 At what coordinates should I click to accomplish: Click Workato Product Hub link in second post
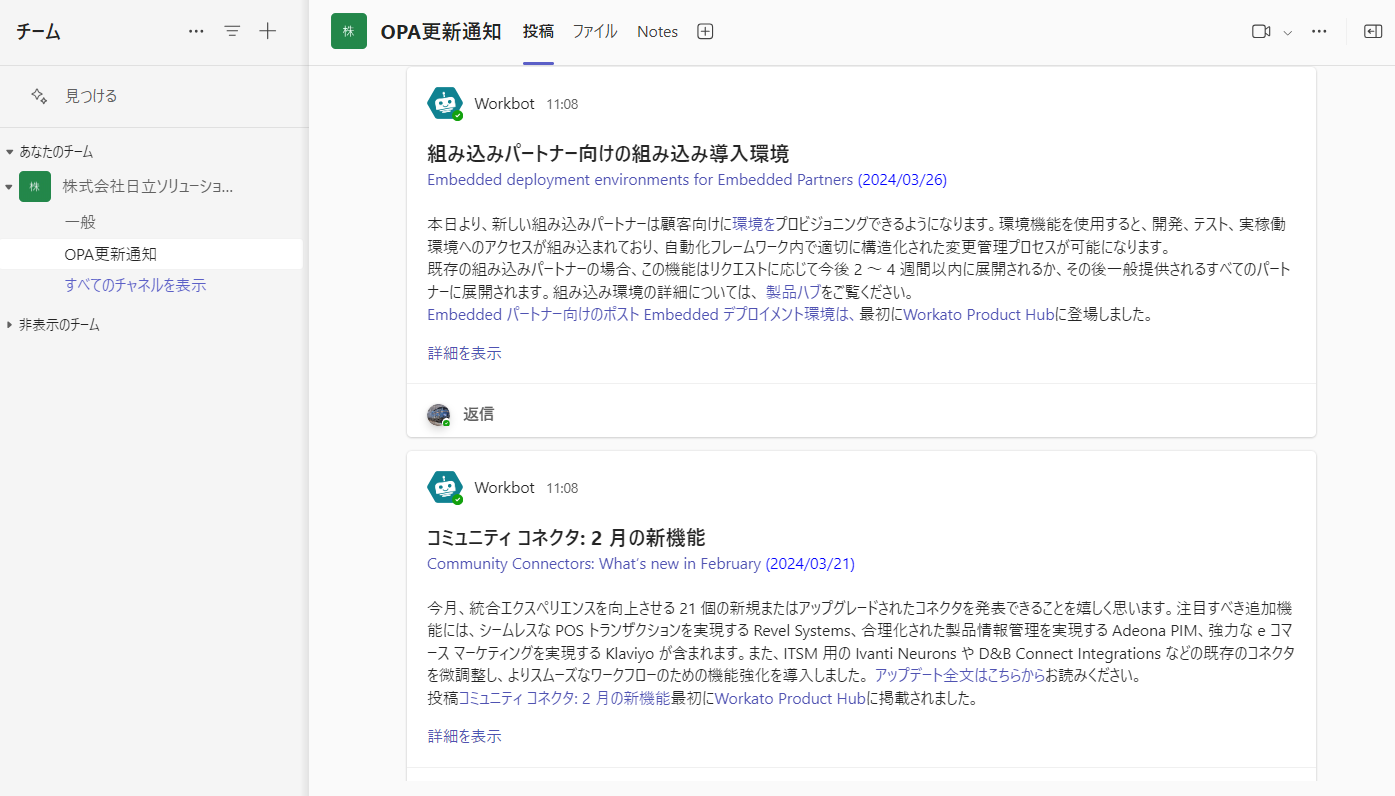click(x=790, y=698)
